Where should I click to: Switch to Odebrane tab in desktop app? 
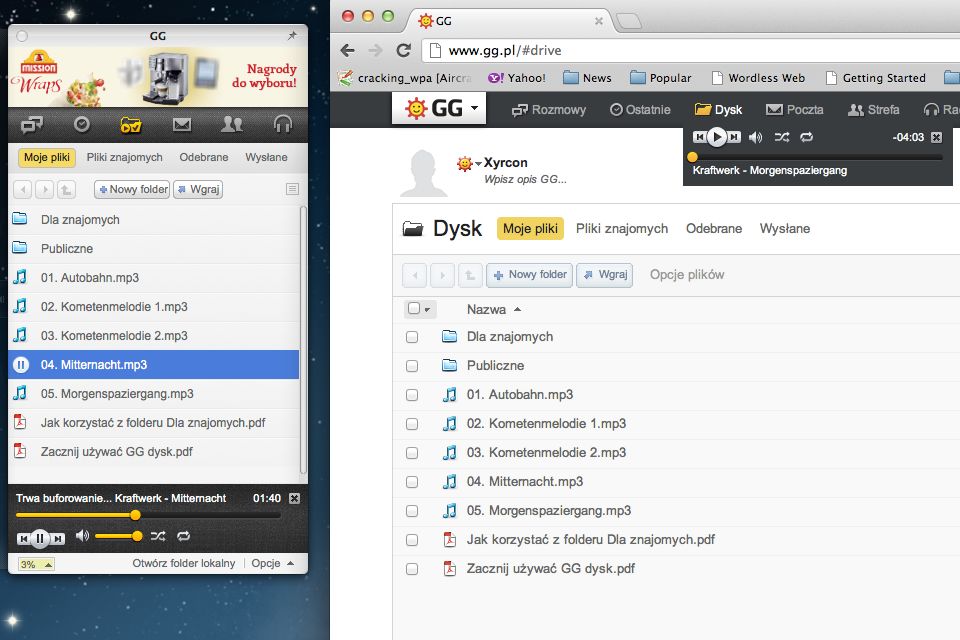click(203, 157)
